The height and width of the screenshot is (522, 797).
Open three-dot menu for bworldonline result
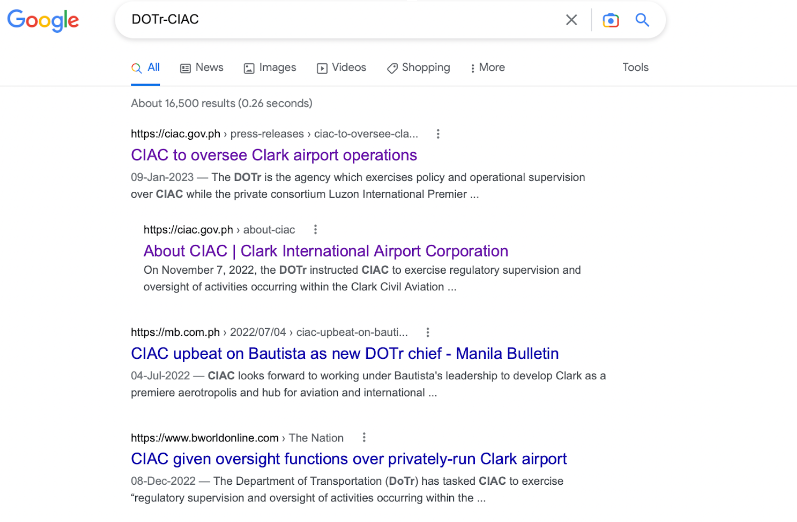pyautogui.click(x=364, y=437)
